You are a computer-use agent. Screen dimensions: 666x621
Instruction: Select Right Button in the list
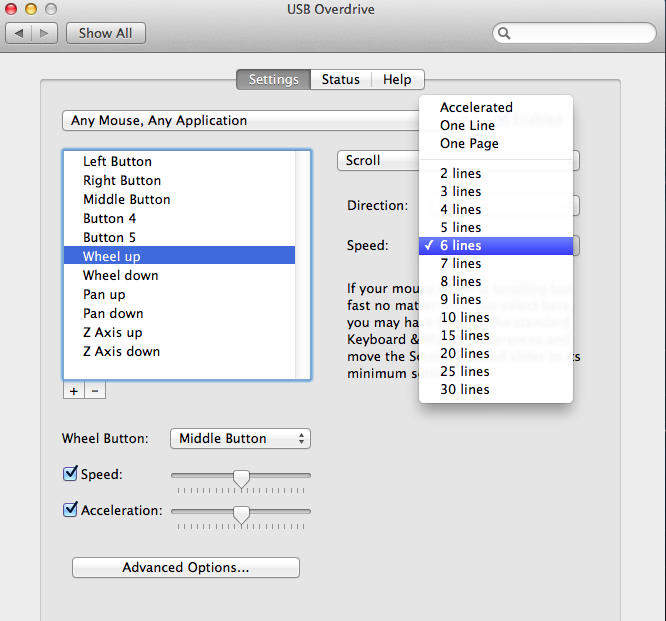179,181
